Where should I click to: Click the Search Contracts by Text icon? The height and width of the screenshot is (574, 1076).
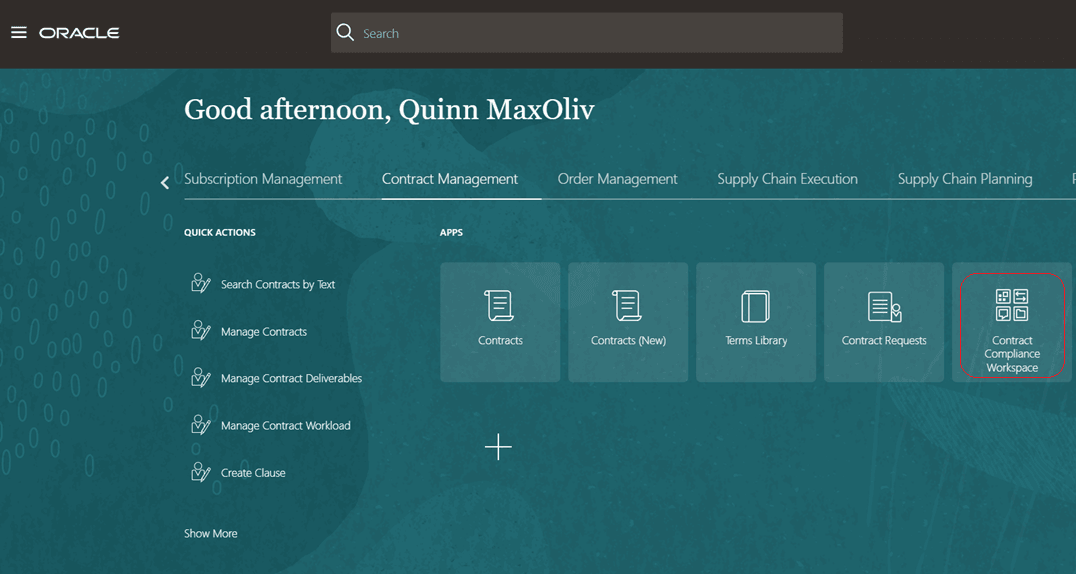pos(200,284)
